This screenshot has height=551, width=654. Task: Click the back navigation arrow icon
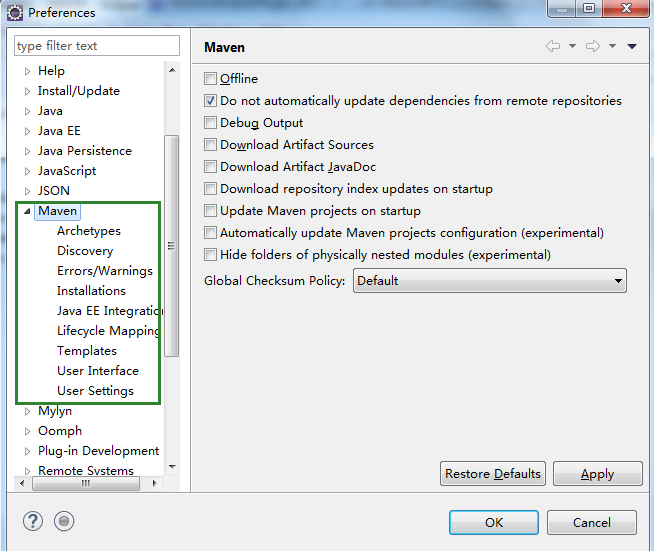click(553, 46)
